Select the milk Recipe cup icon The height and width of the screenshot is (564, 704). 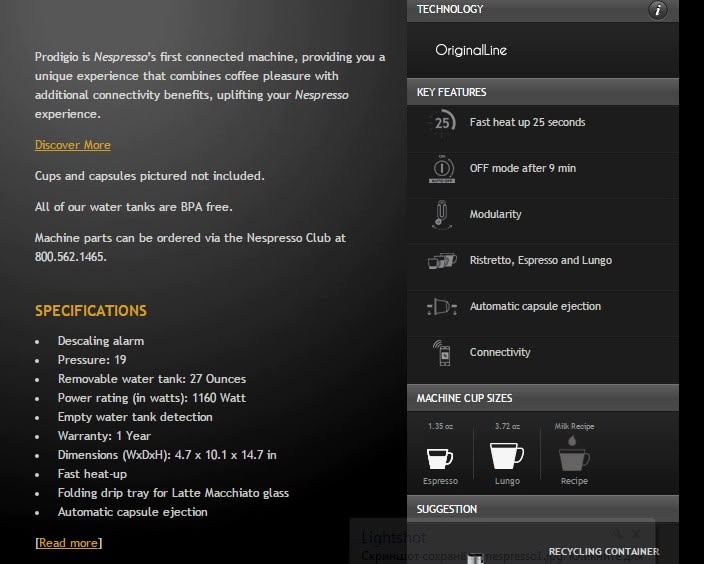tap(574, 454)
